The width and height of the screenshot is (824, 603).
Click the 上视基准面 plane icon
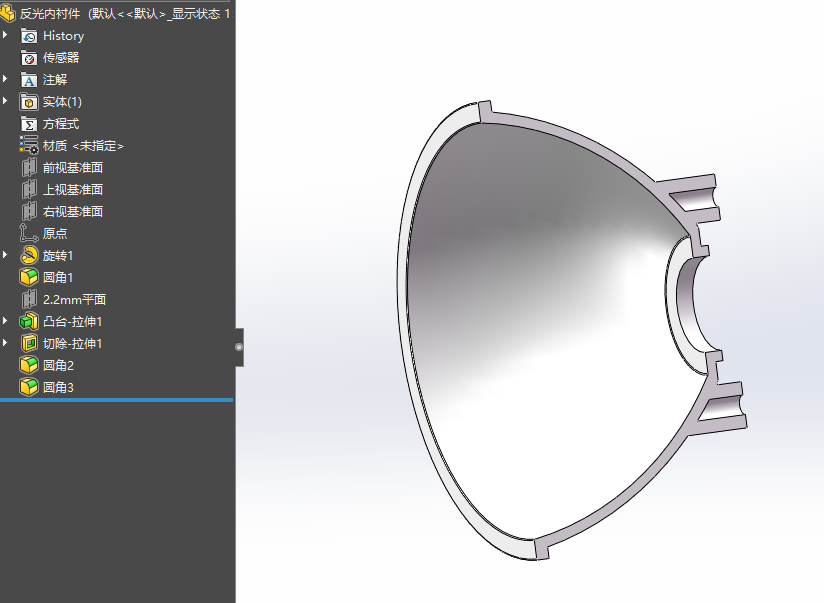[x=29, y=190]
